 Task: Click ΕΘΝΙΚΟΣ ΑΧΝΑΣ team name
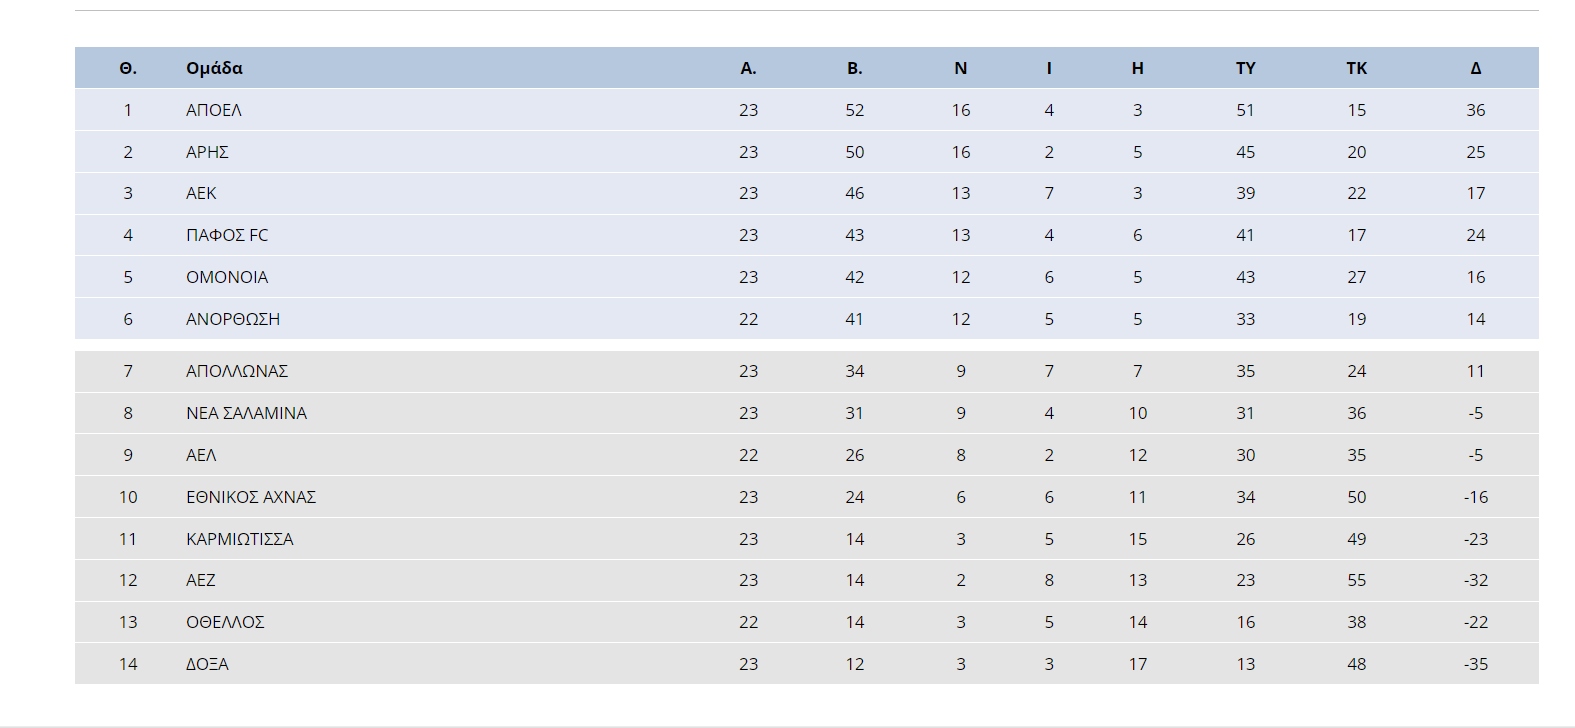(251, 497)
